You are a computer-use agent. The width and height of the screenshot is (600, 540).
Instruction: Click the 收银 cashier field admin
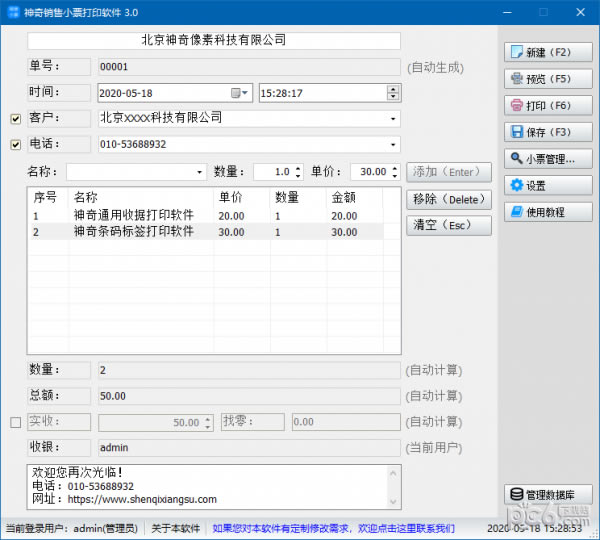[x=249, y=448]
